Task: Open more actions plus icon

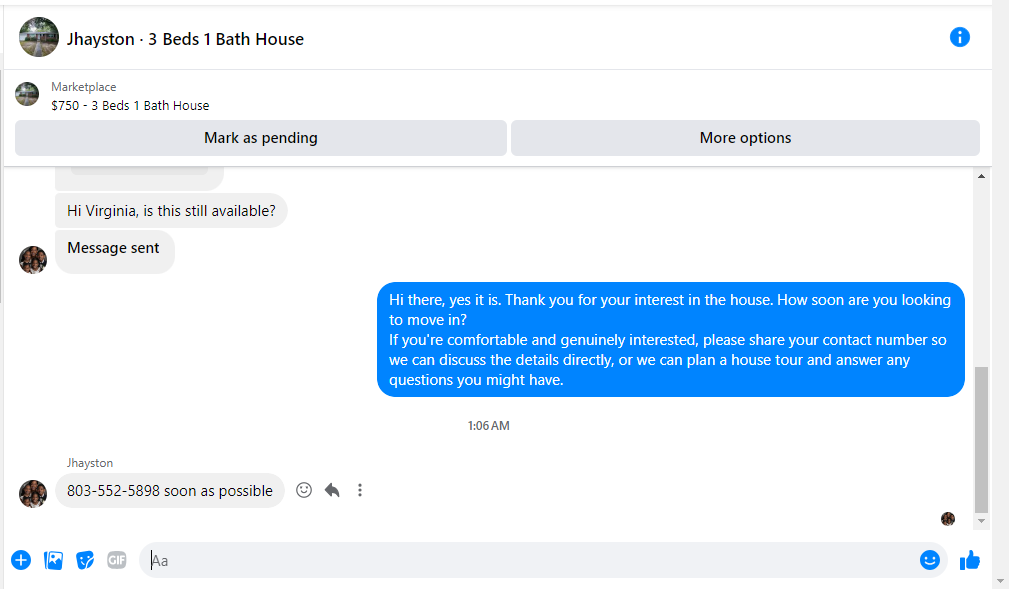Action: [x=21, y=560]
